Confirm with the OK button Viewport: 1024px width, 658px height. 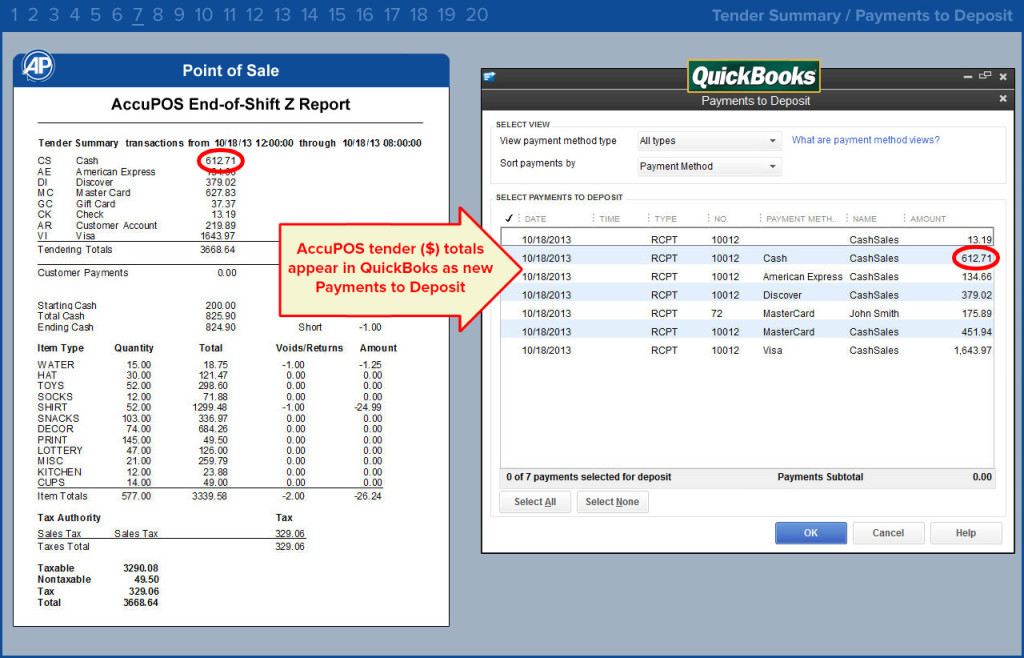tap(810, 533)
